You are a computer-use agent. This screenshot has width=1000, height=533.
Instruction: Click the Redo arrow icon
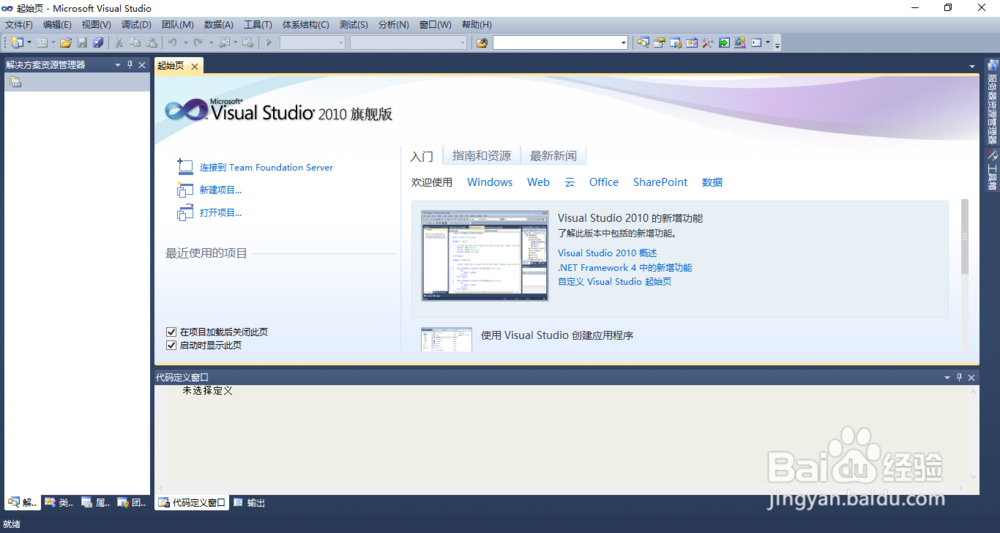pyautogui.click(x=198, y=43)
